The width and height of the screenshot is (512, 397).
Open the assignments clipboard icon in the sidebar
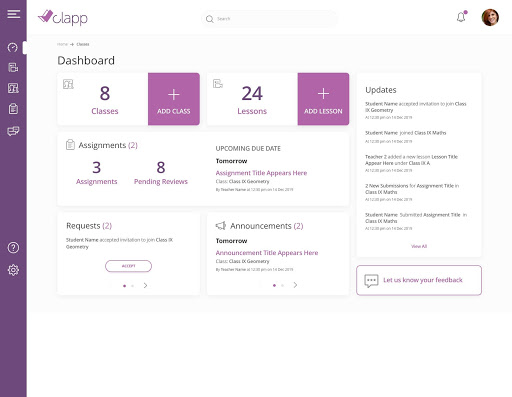click(x=13, y=109)
